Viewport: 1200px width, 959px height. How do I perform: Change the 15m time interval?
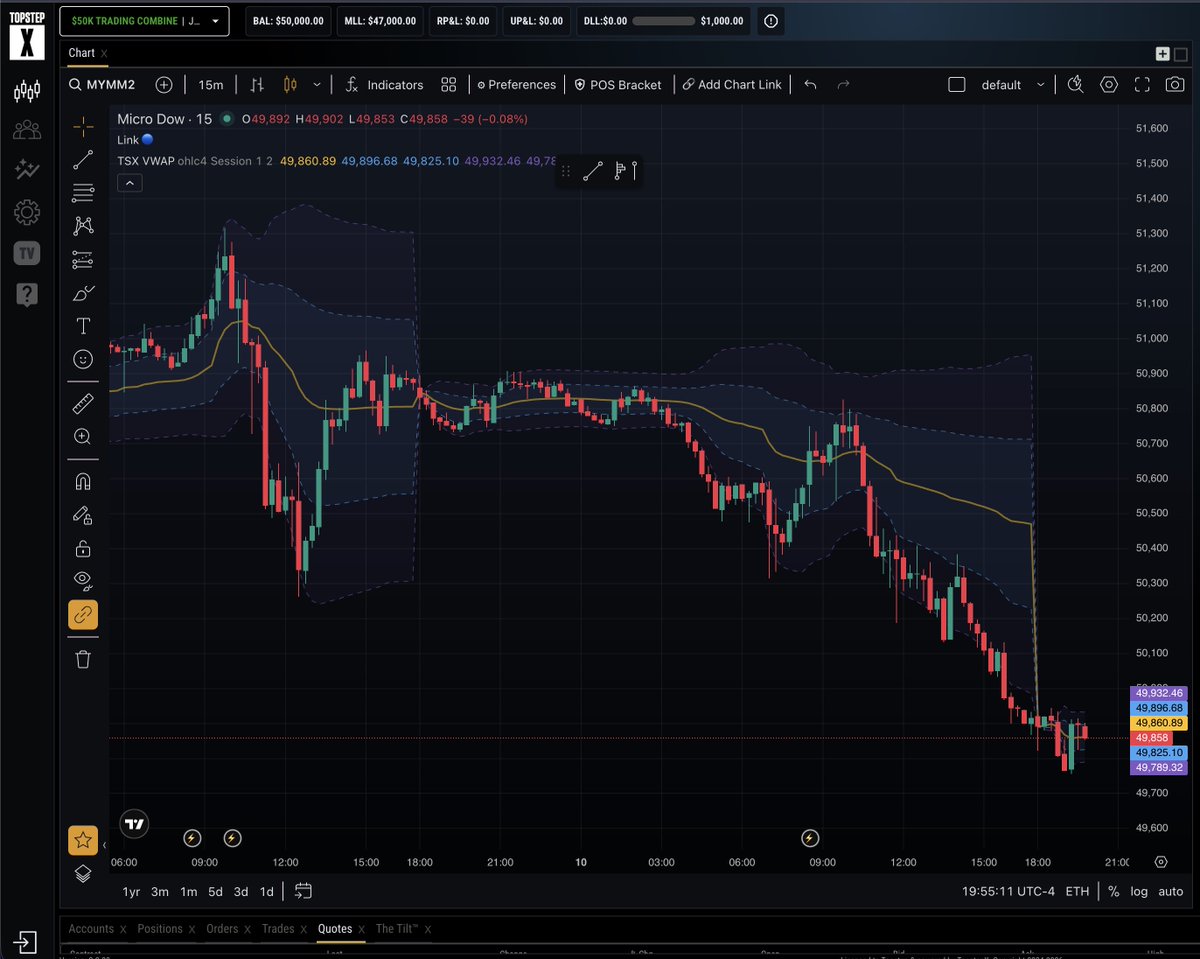[210, 85]
